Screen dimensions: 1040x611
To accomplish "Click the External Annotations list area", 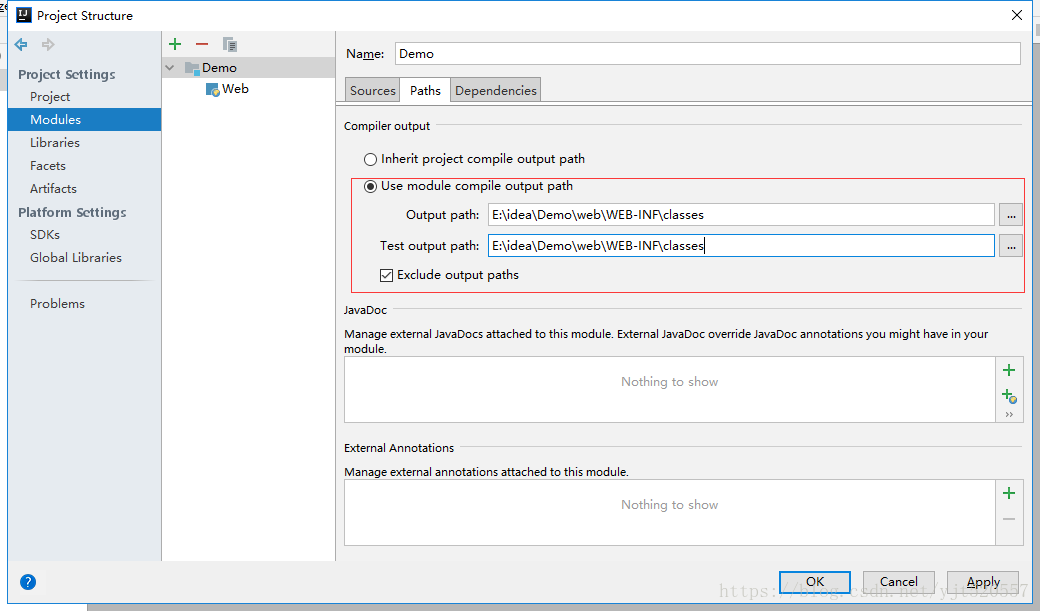I will [x=670, y=513].
